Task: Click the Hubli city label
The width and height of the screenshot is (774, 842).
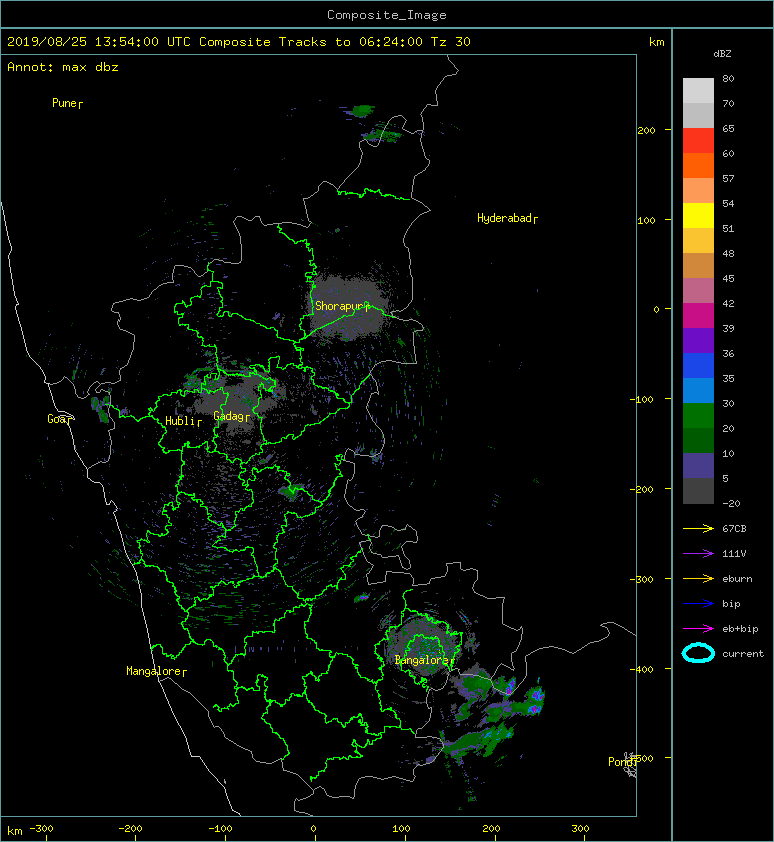Action: click(183, 421)
